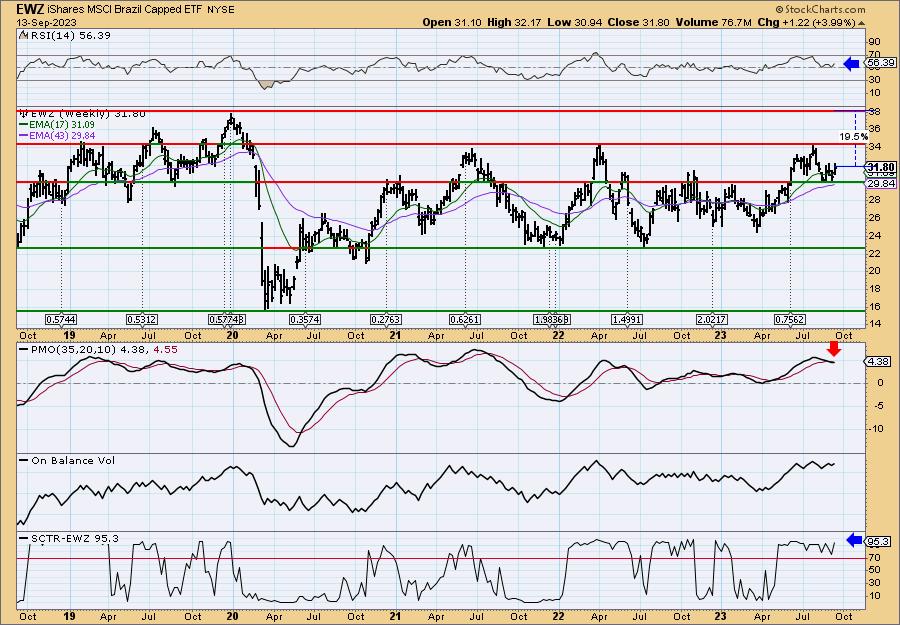Click the NYSE exchange label
Screen dimensions: 900x625
[x=220, y=10]
